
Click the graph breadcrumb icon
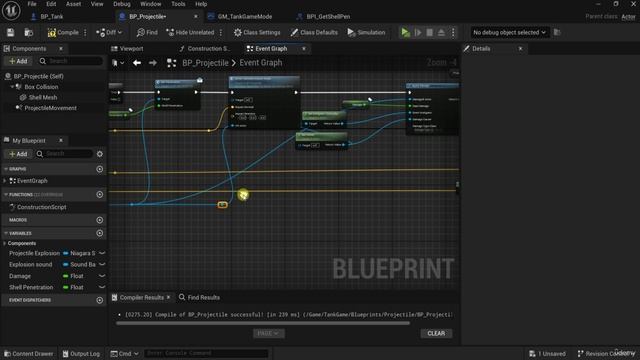(x=171, y=63)
